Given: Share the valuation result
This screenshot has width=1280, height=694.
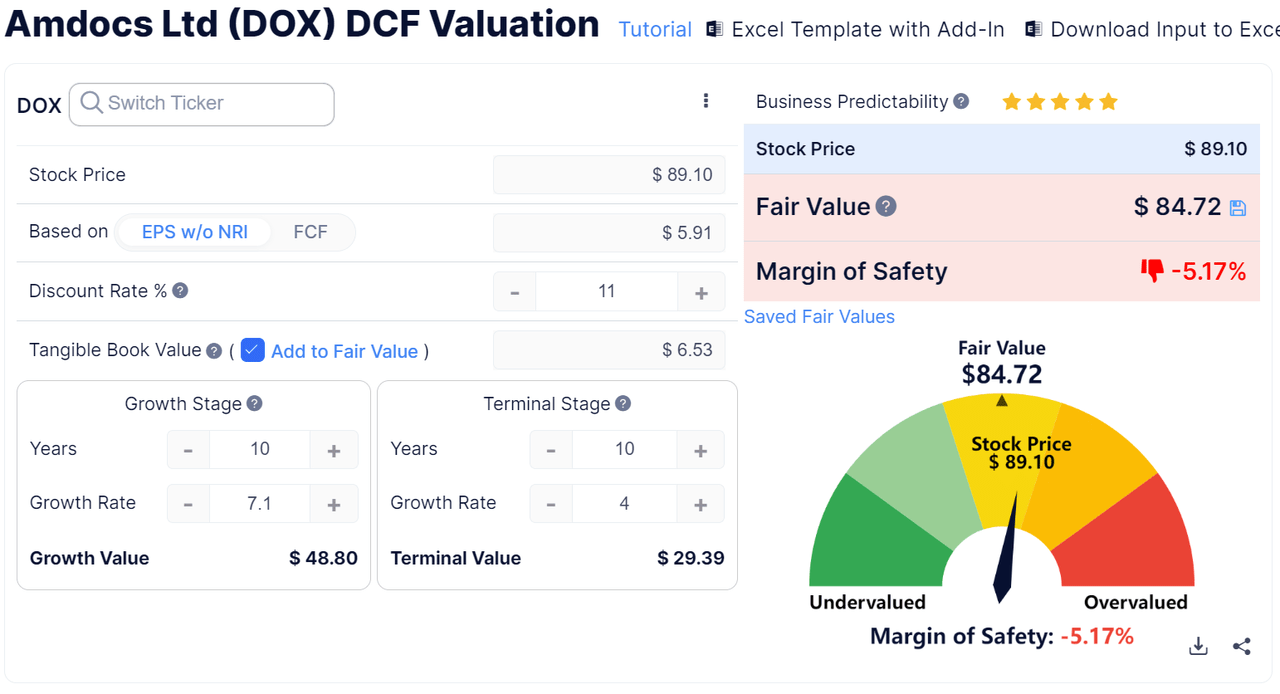Looking at the screenshot, I should (1242, 646).
